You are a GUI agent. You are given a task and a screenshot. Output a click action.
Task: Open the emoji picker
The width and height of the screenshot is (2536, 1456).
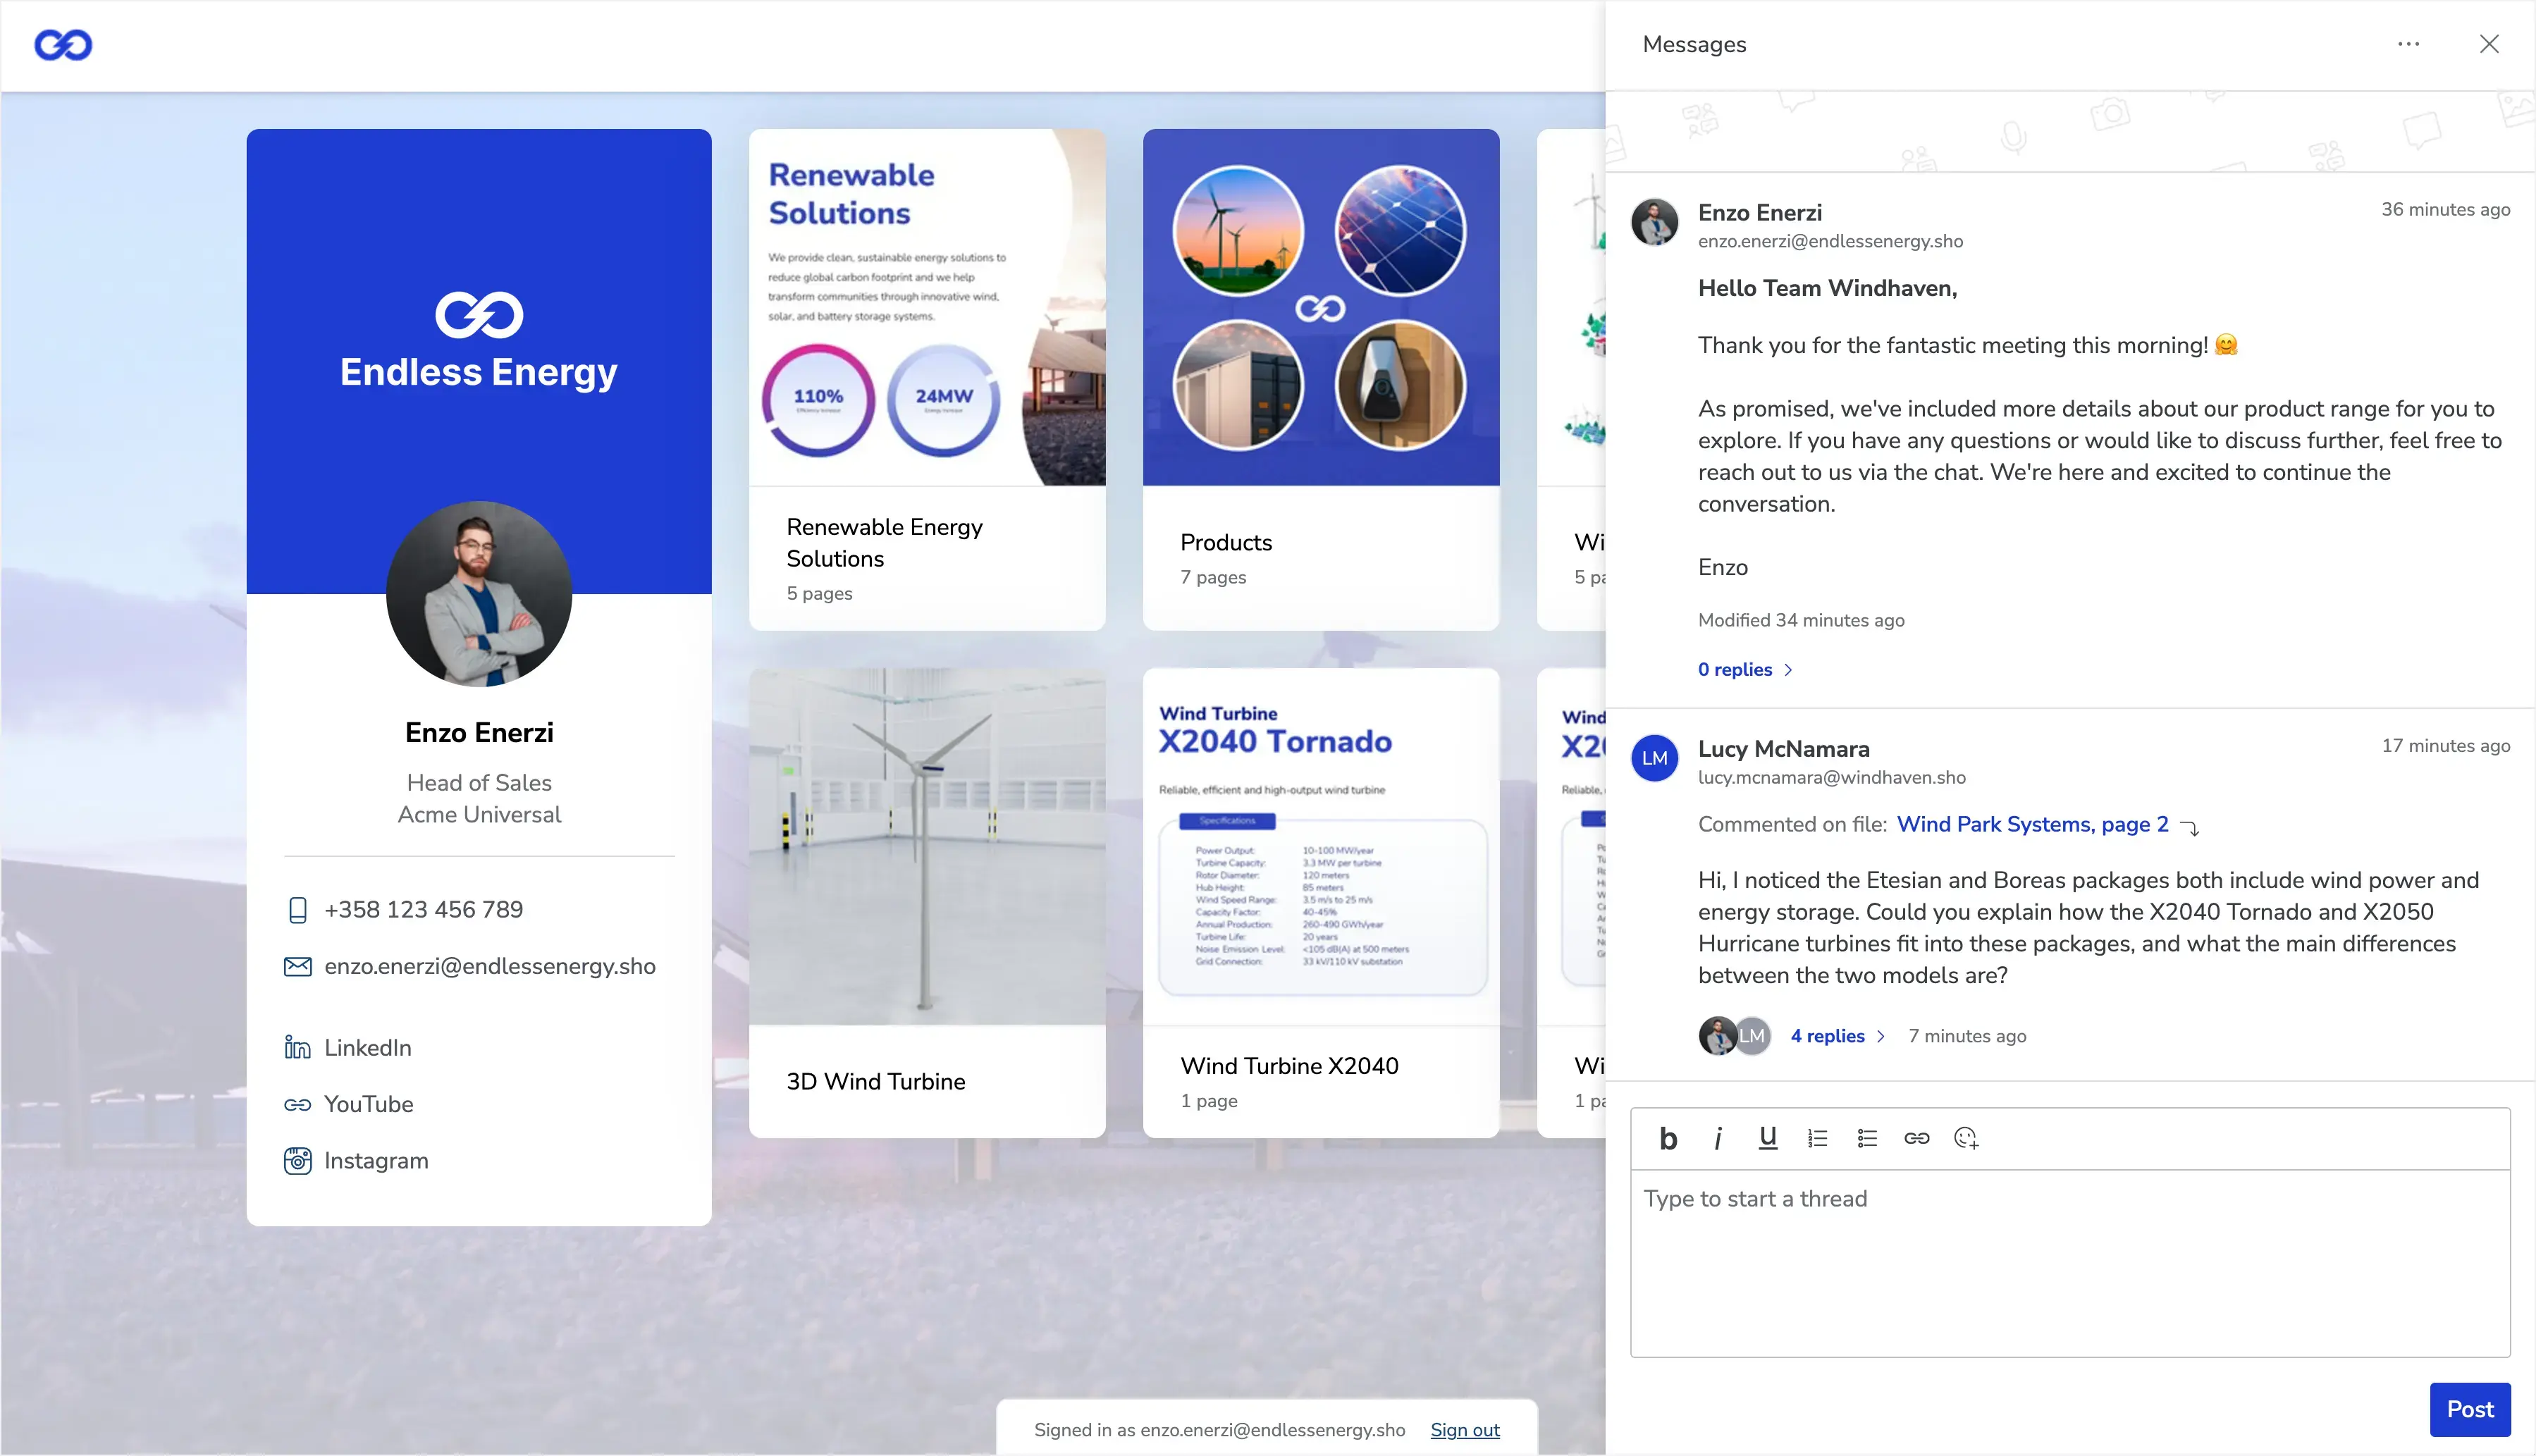click(x=1966, y=1138)
